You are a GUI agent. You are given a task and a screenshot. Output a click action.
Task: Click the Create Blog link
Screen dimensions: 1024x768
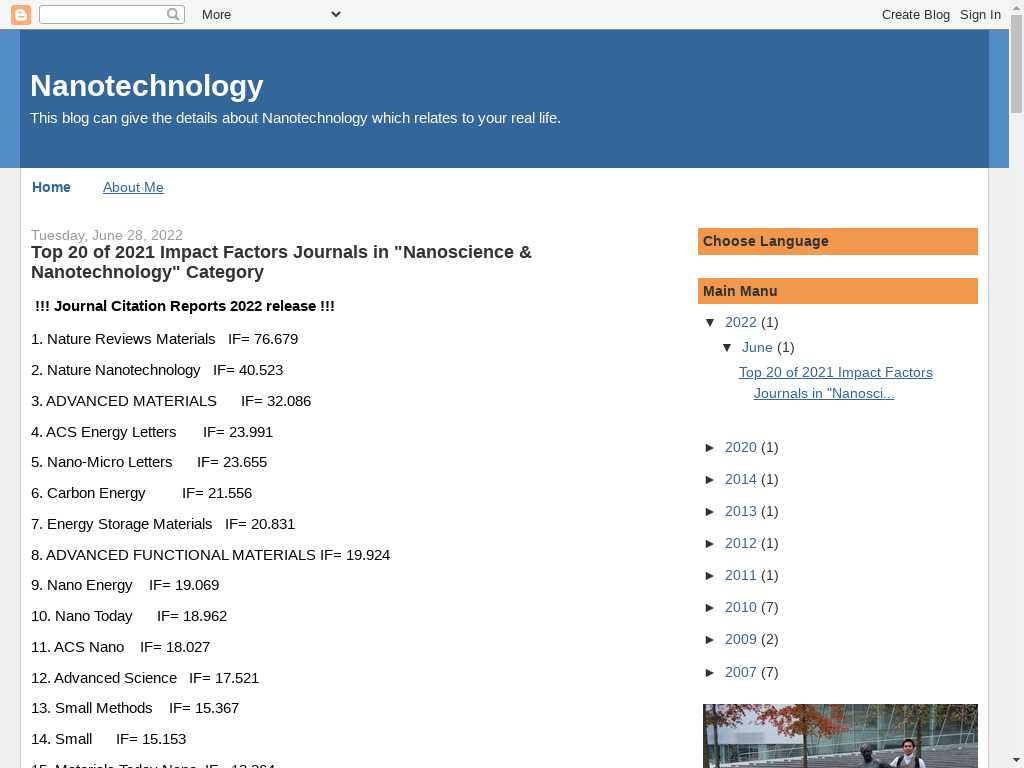(x=916, y=14)
